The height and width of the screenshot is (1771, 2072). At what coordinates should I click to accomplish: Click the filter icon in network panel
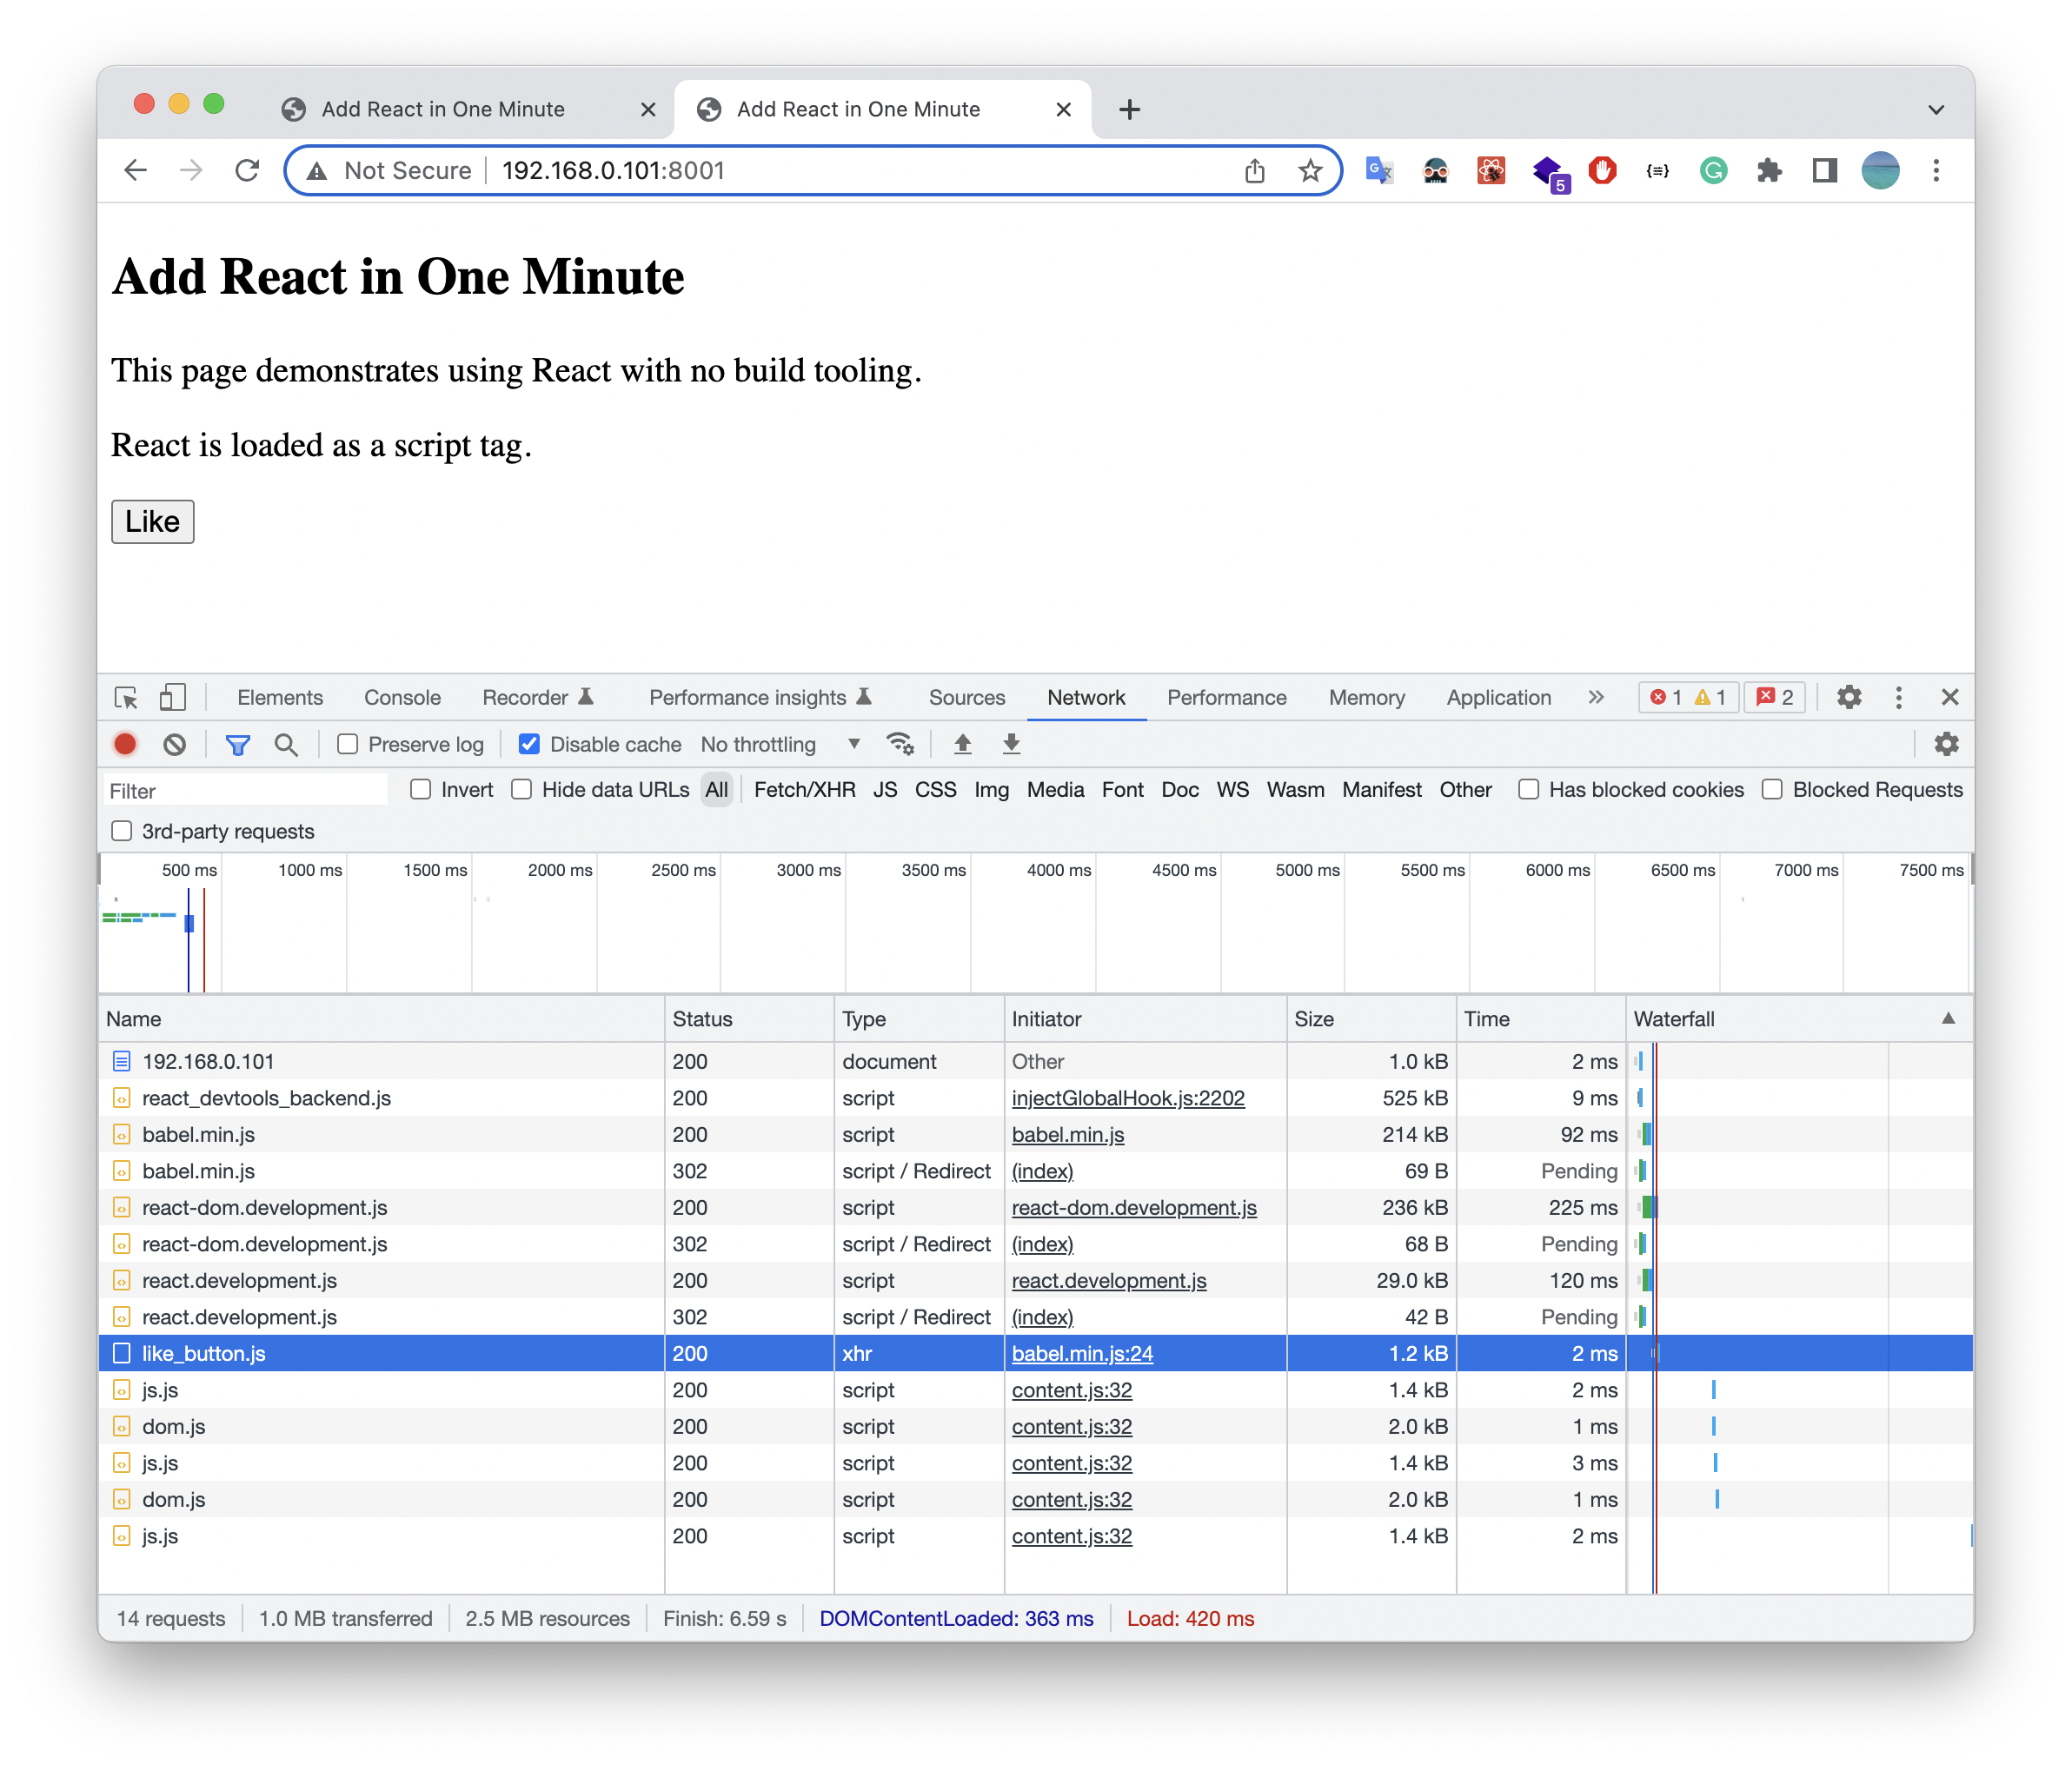236,743
